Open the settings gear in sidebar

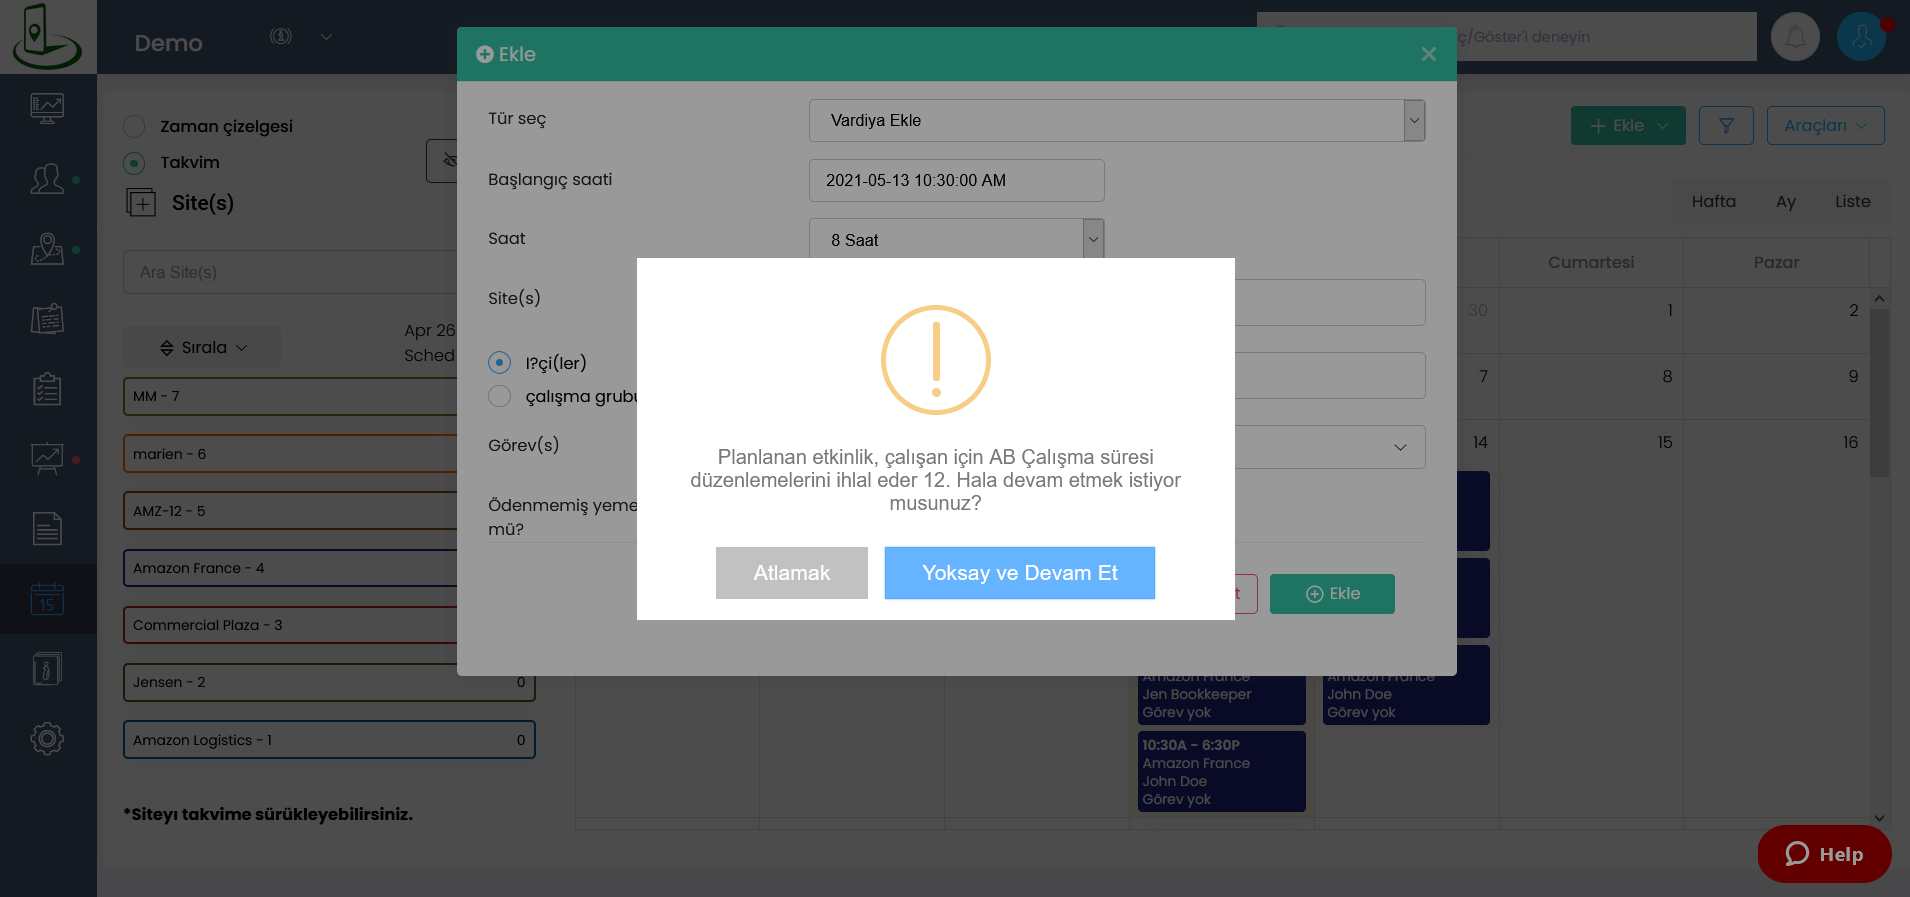tap(47, 739)
